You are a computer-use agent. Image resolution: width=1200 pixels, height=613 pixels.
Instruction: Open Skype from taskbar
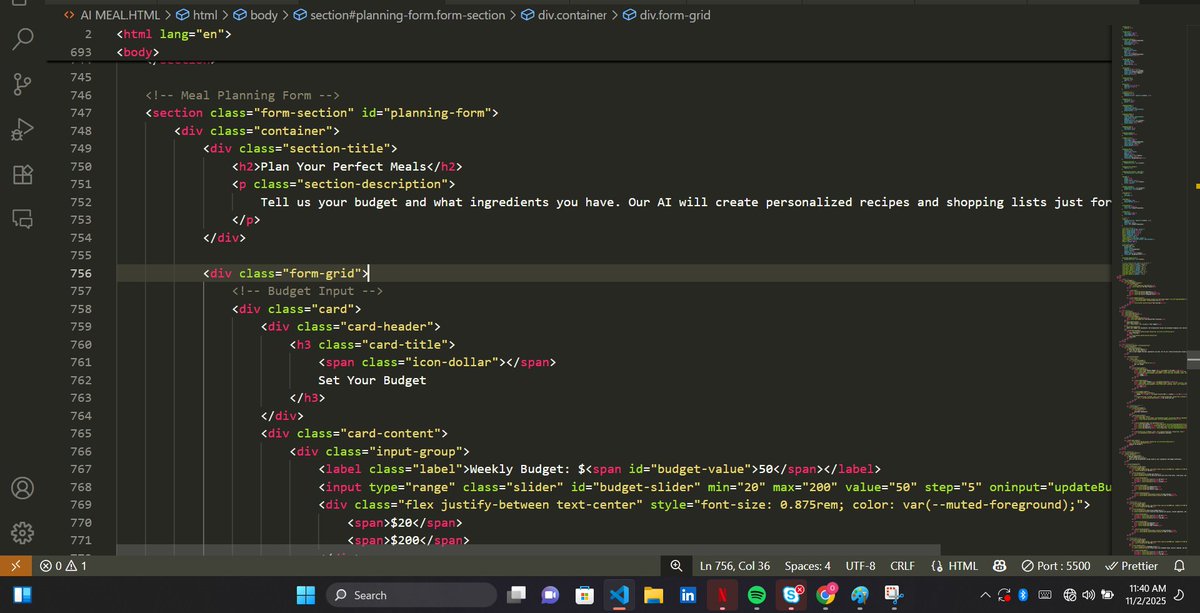click(x=791, y=595)
